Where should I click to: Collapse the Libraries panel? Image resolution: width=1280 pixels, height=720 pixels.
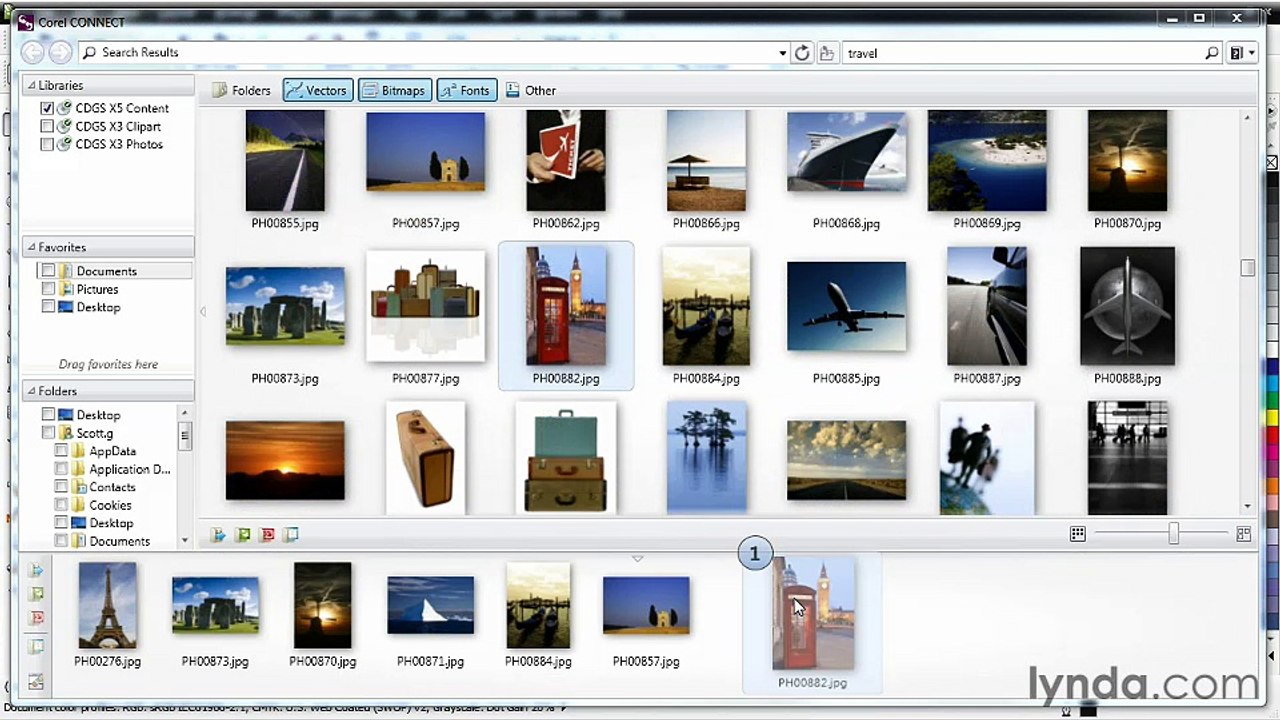[32, 86]
